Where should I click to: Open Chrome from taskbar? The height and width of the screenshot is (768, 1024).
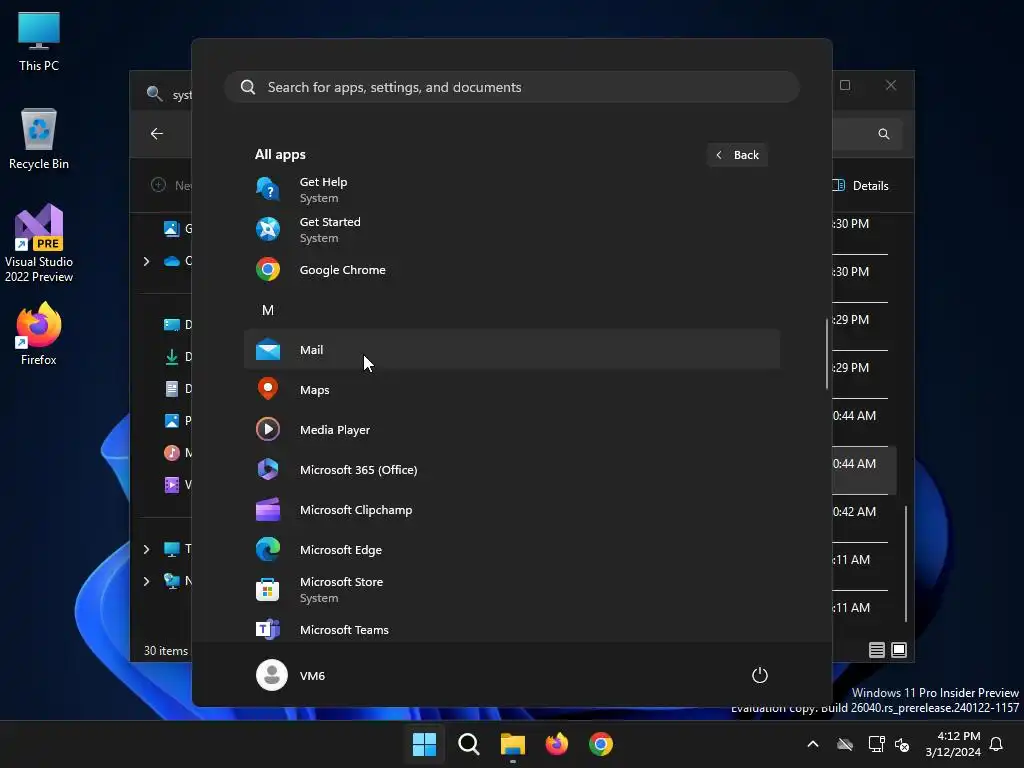click(x=601, y=744)
